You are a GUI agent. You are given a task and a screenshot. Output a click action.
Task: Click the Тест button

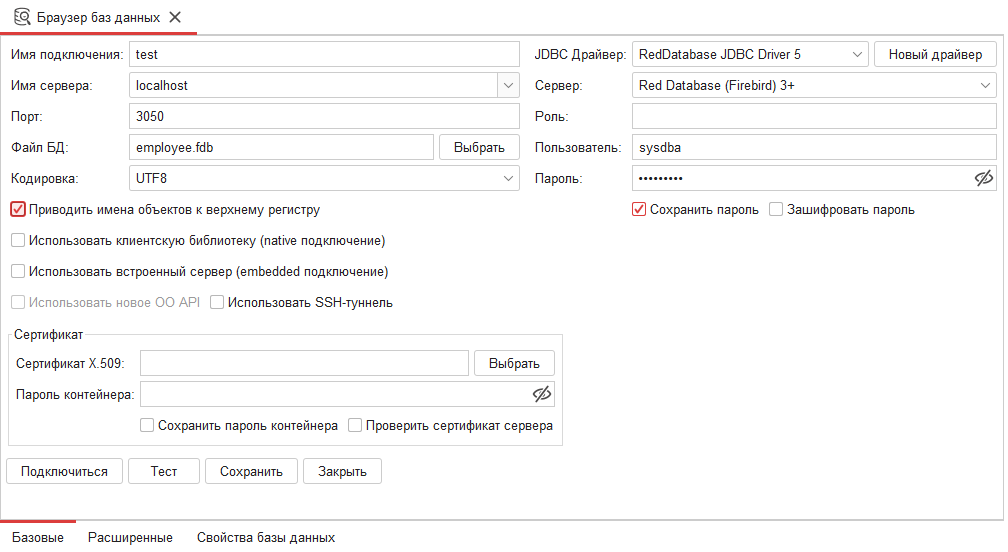164,471
